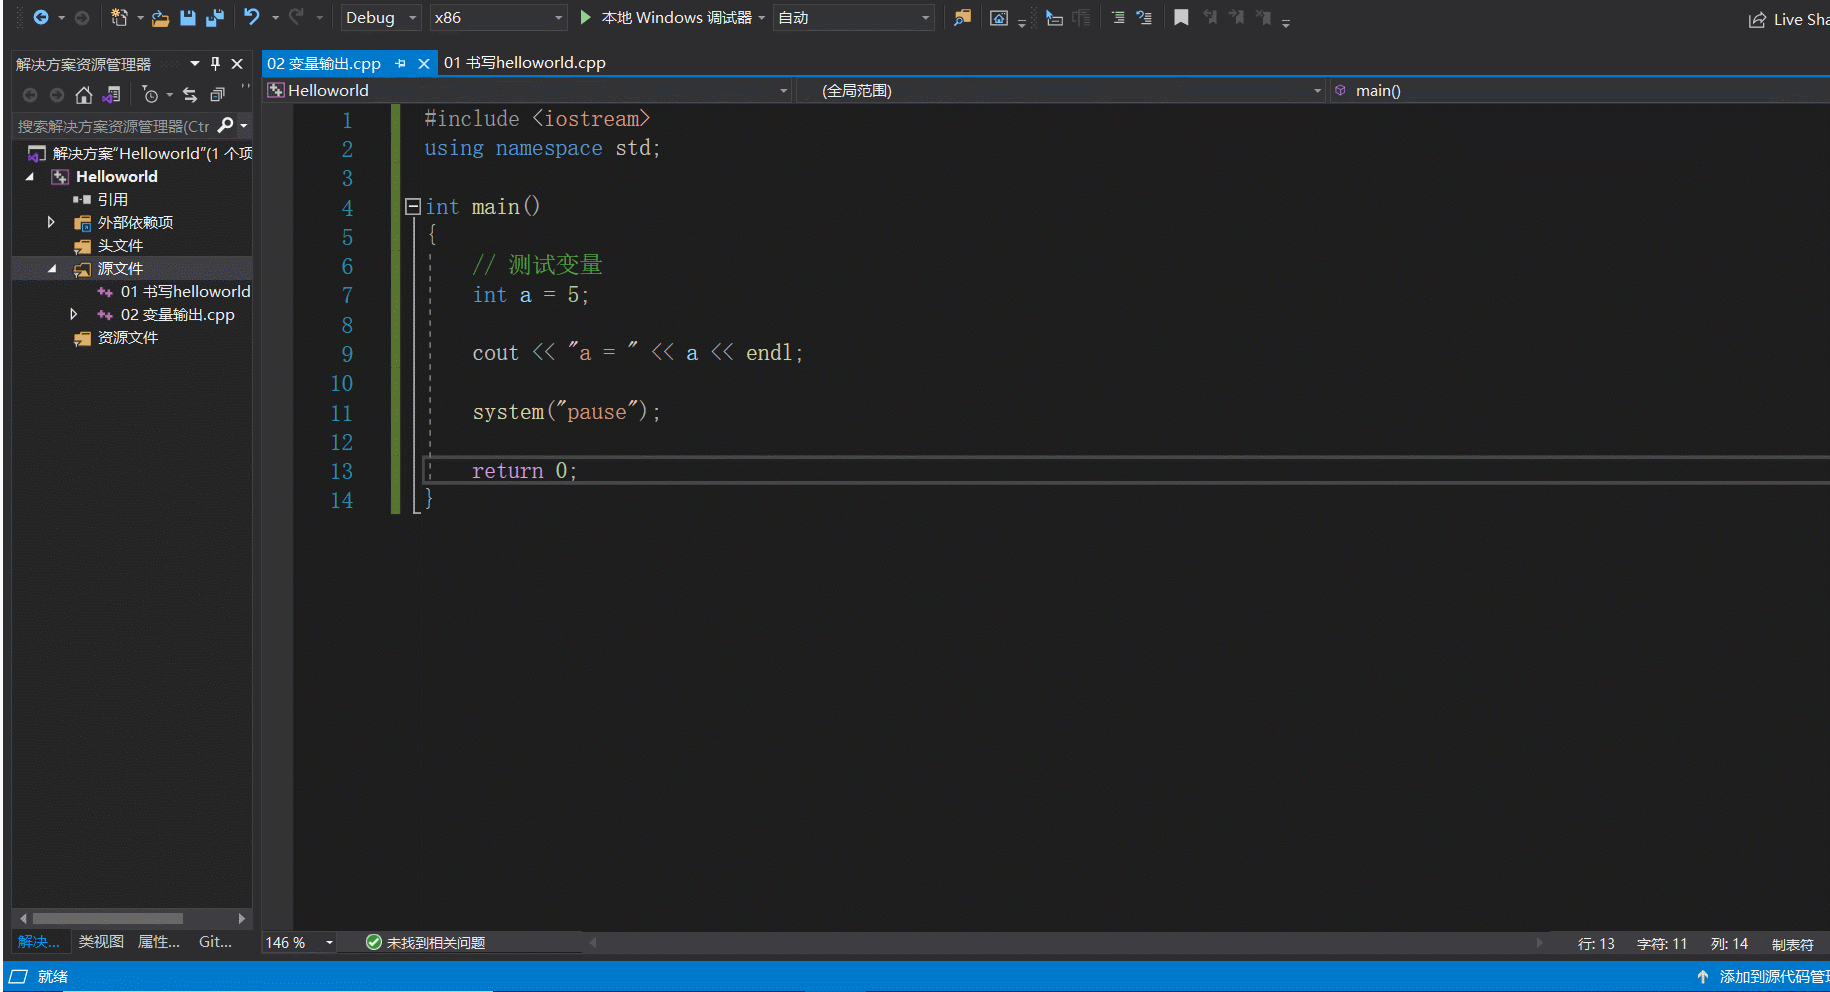Collapse the main() function code block
The image size is (1830, 992).
[x=412, y=206]
